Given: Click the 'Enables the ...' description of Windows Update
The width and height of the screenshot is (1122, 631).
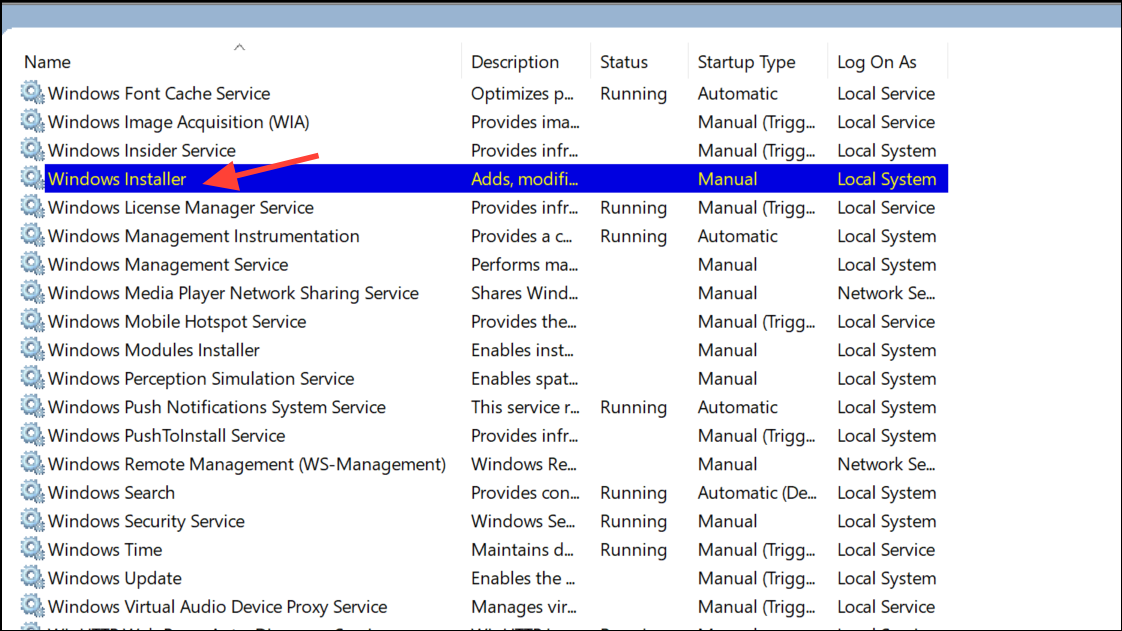Looking at the screenshot, I should pyautogui.click(x=522, y=579).
